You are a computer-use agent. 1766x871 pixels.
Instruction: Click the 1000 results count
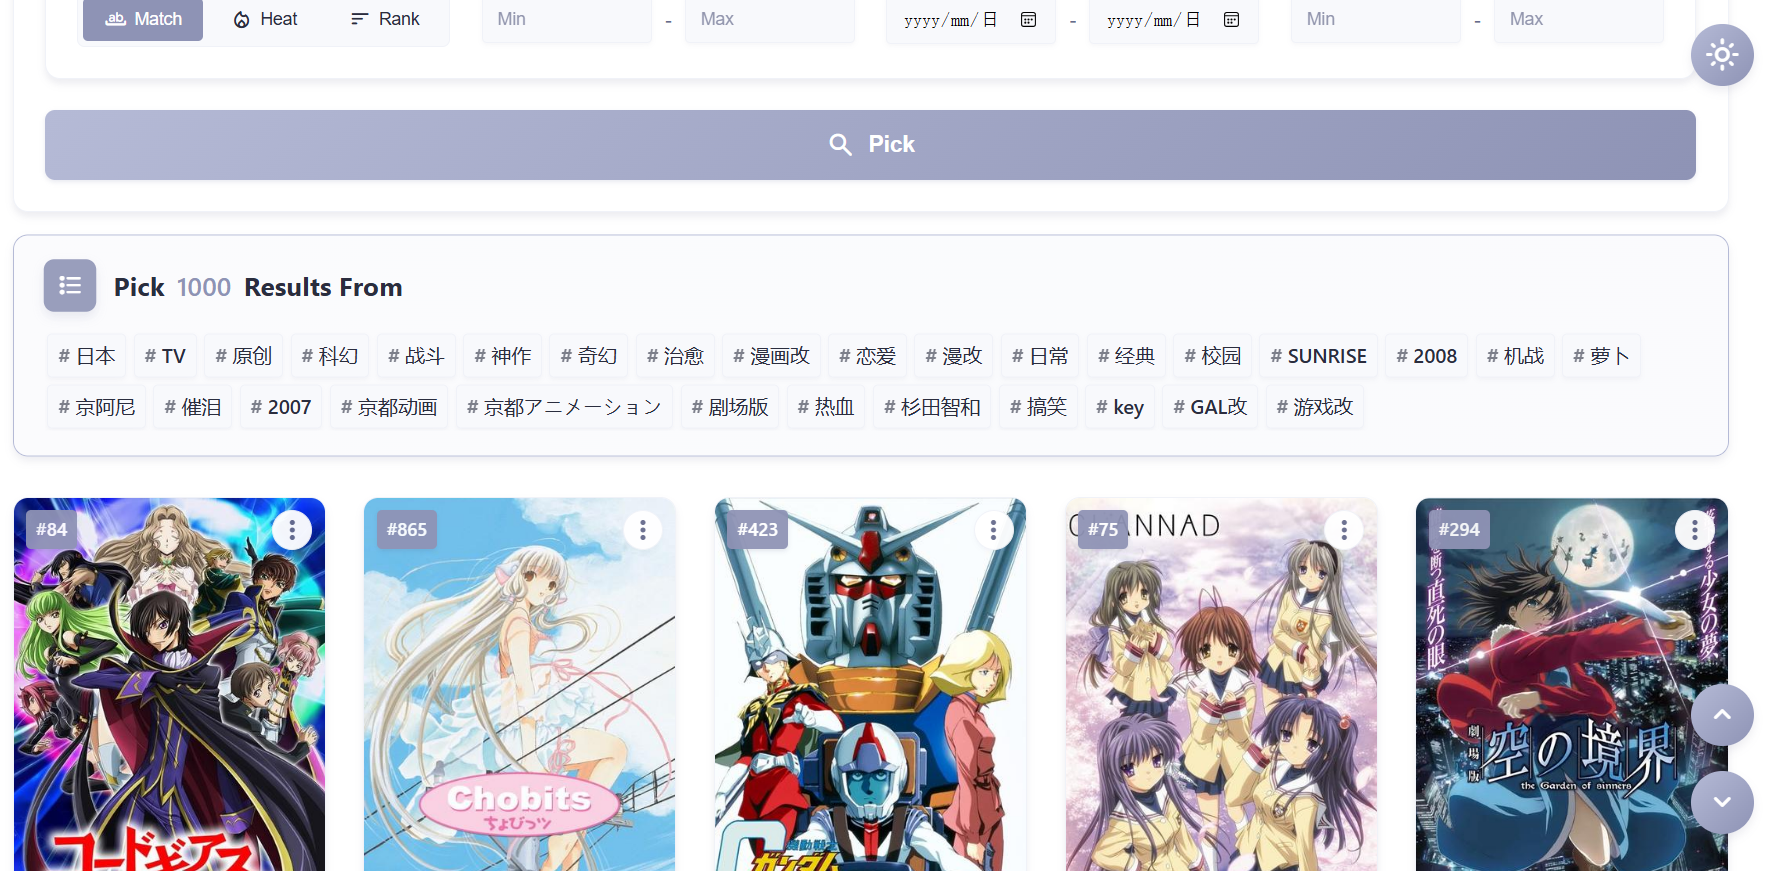tap(203, 287)
